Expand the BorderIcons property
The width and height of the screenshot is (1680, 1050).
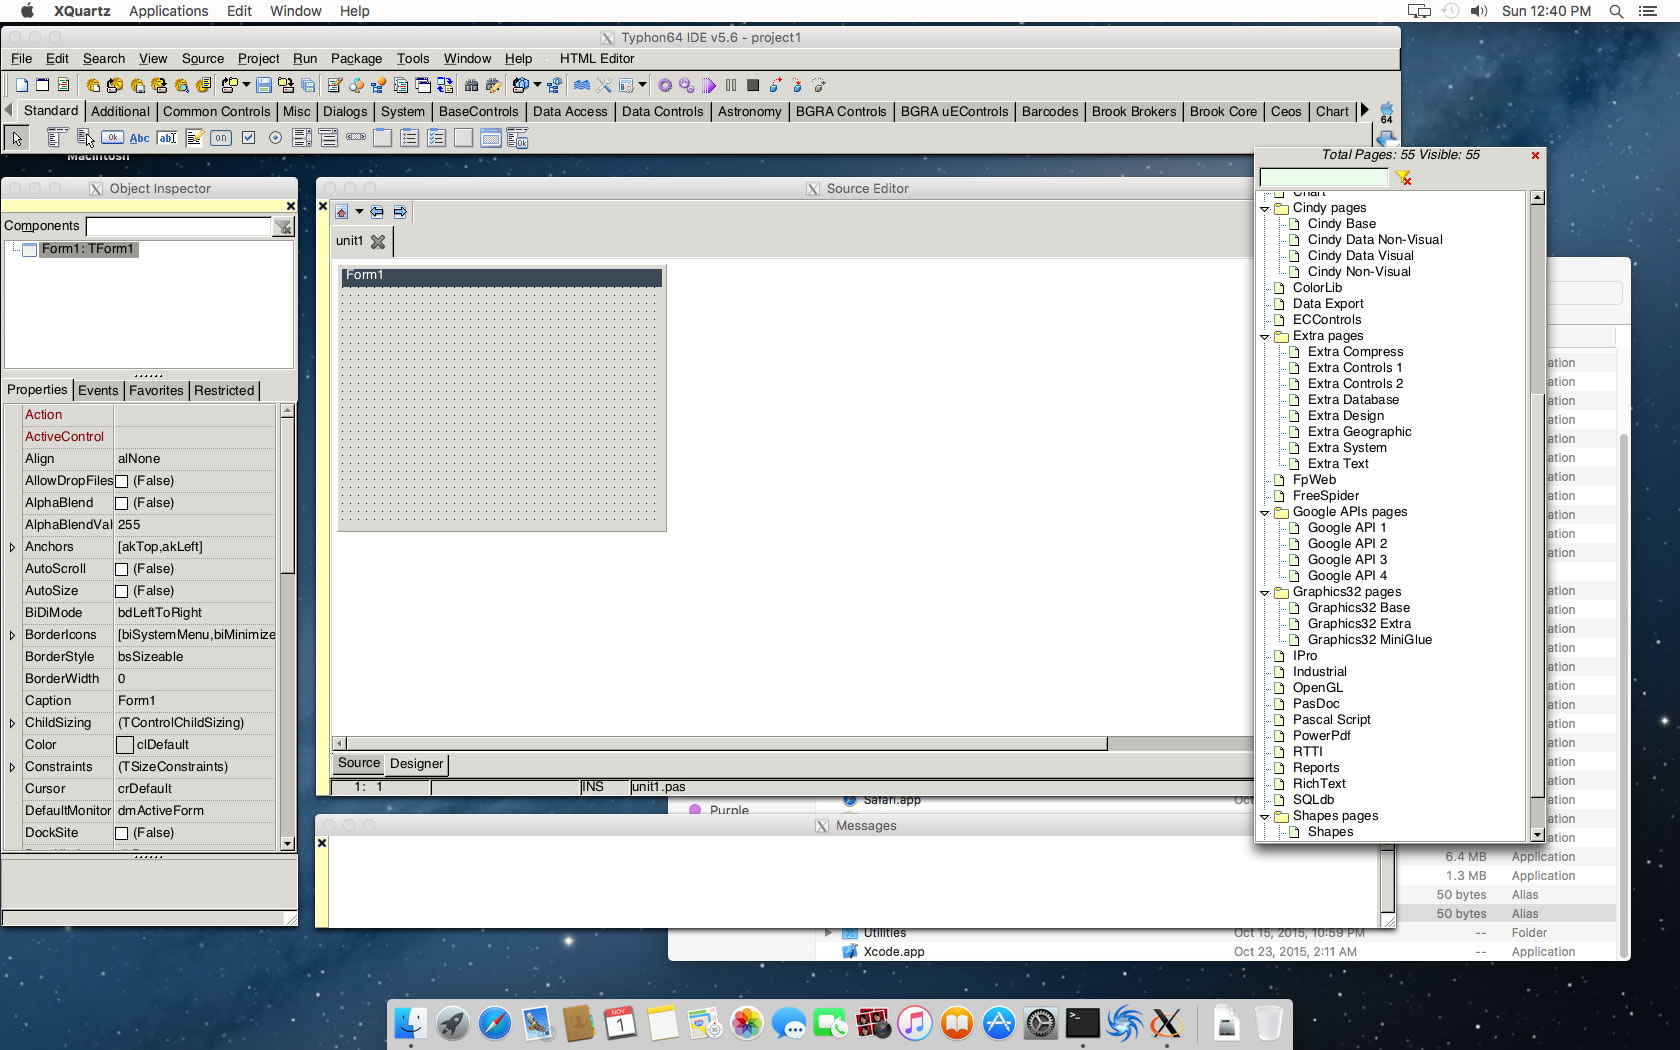tap(12, 635)
